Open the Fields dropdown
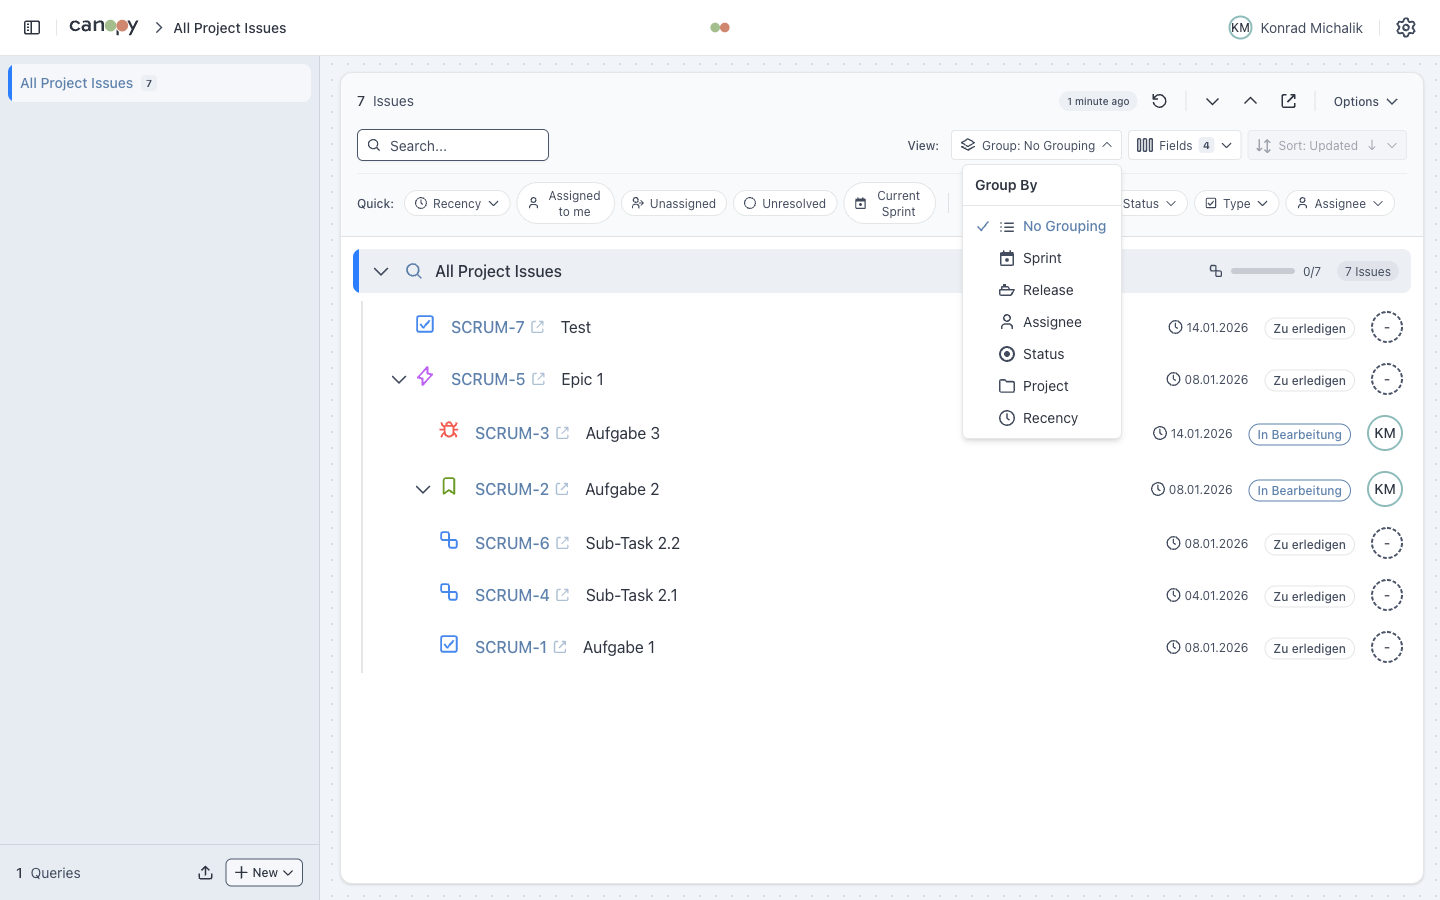 pos(1184,145)
